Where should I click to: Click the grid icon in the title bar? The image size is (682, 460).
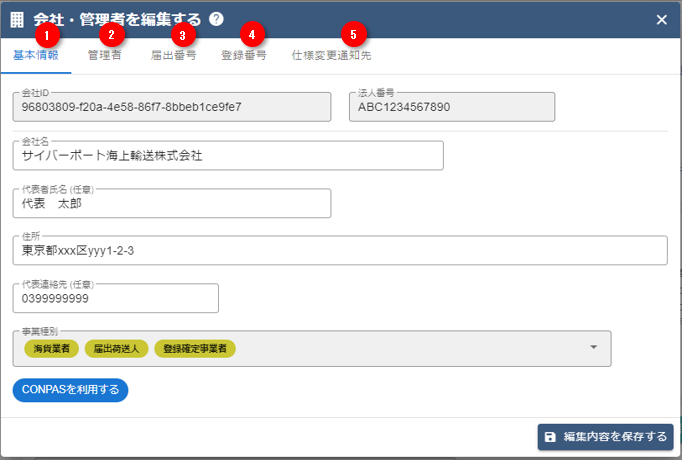coord(18,19)
